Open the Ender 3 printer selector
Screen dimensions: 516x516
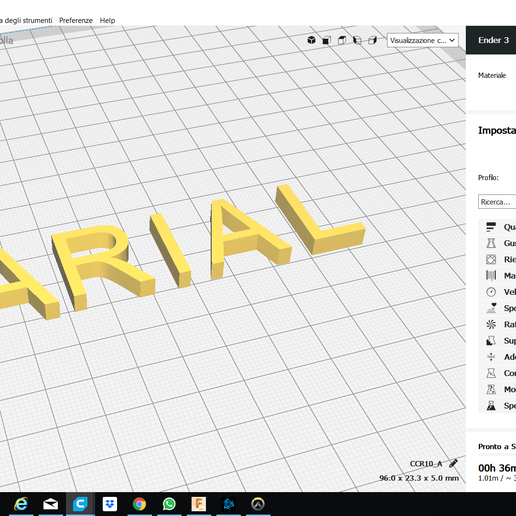pos(491,40)
